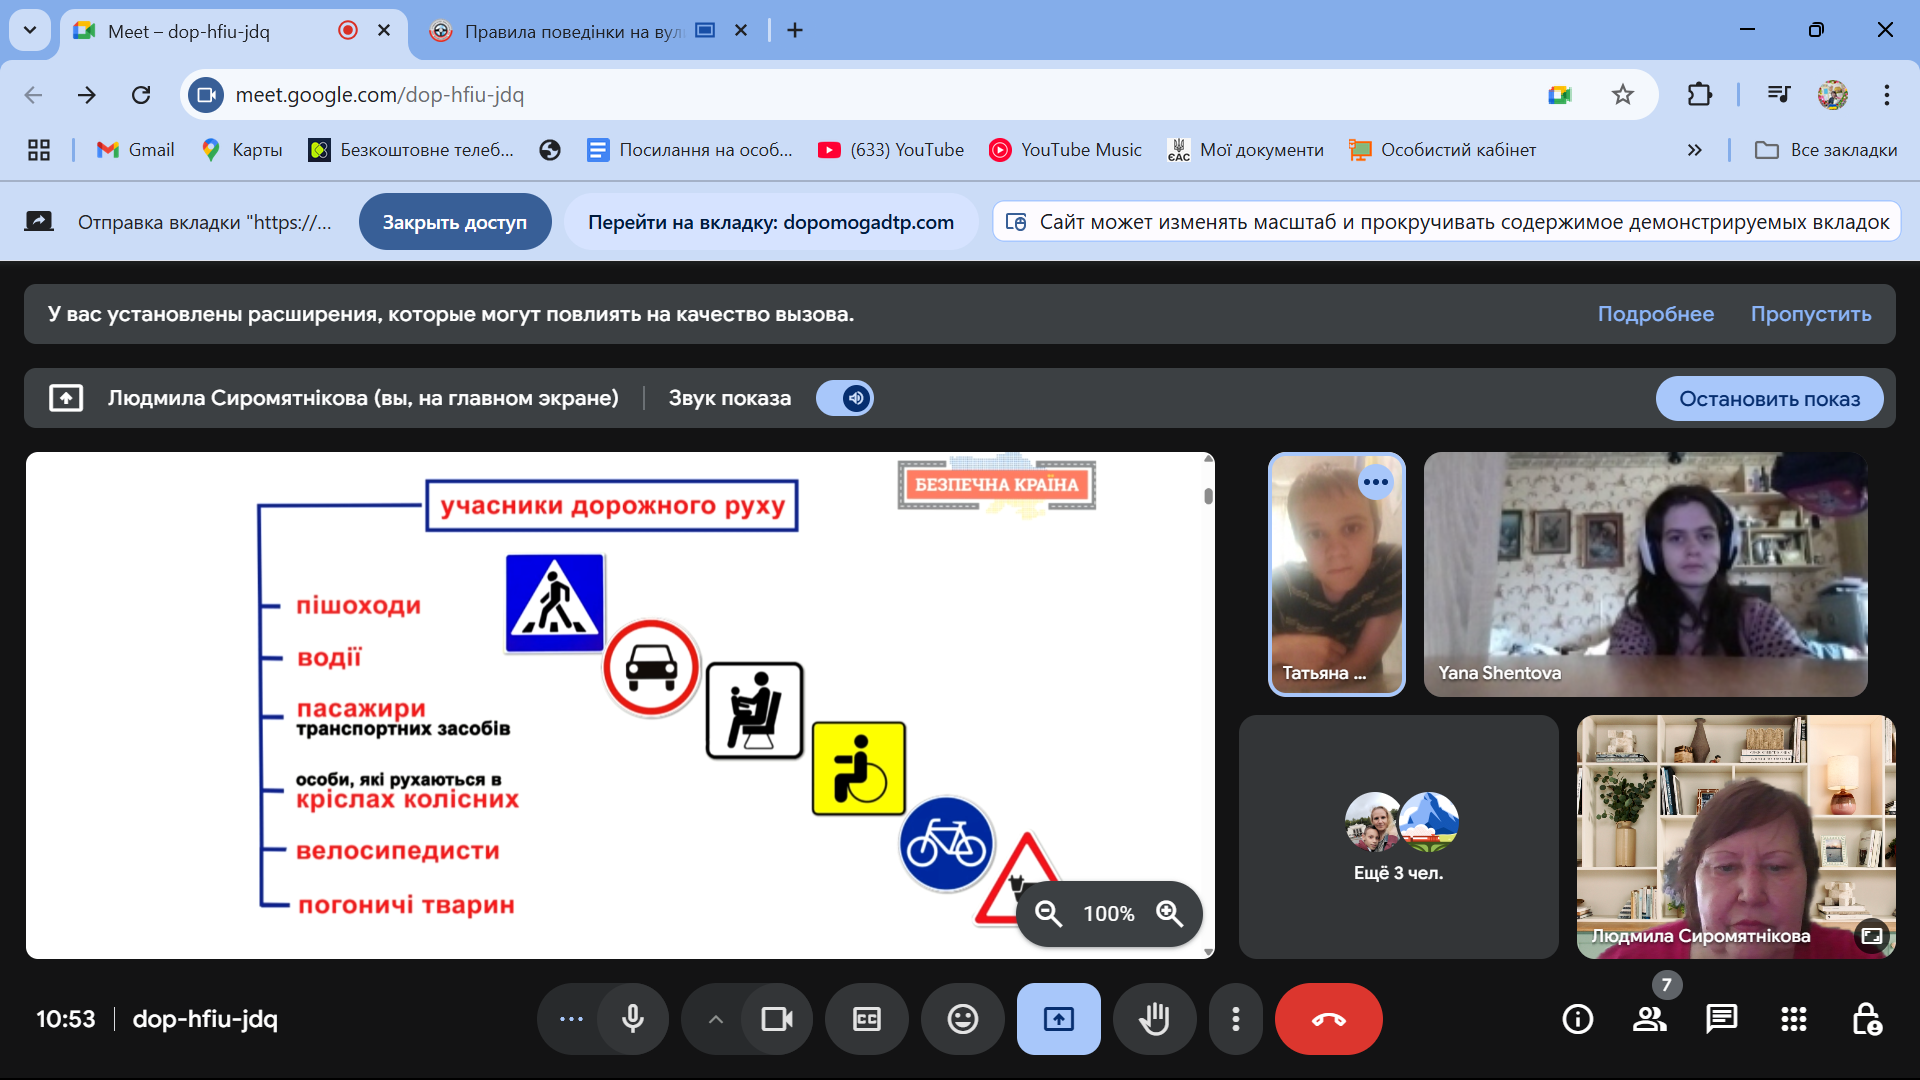Open Chrome three-dot menu
The width and height of the screenshot is (1920, 1080).
tap(1887, 95)
